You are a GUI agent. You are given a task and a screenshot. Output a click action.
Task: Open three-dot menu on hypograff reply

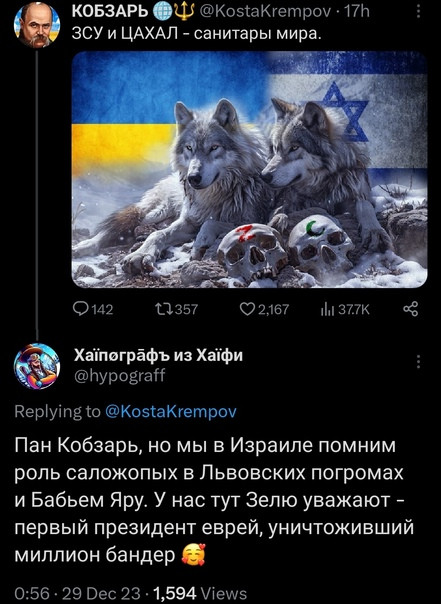click(419, 362)
